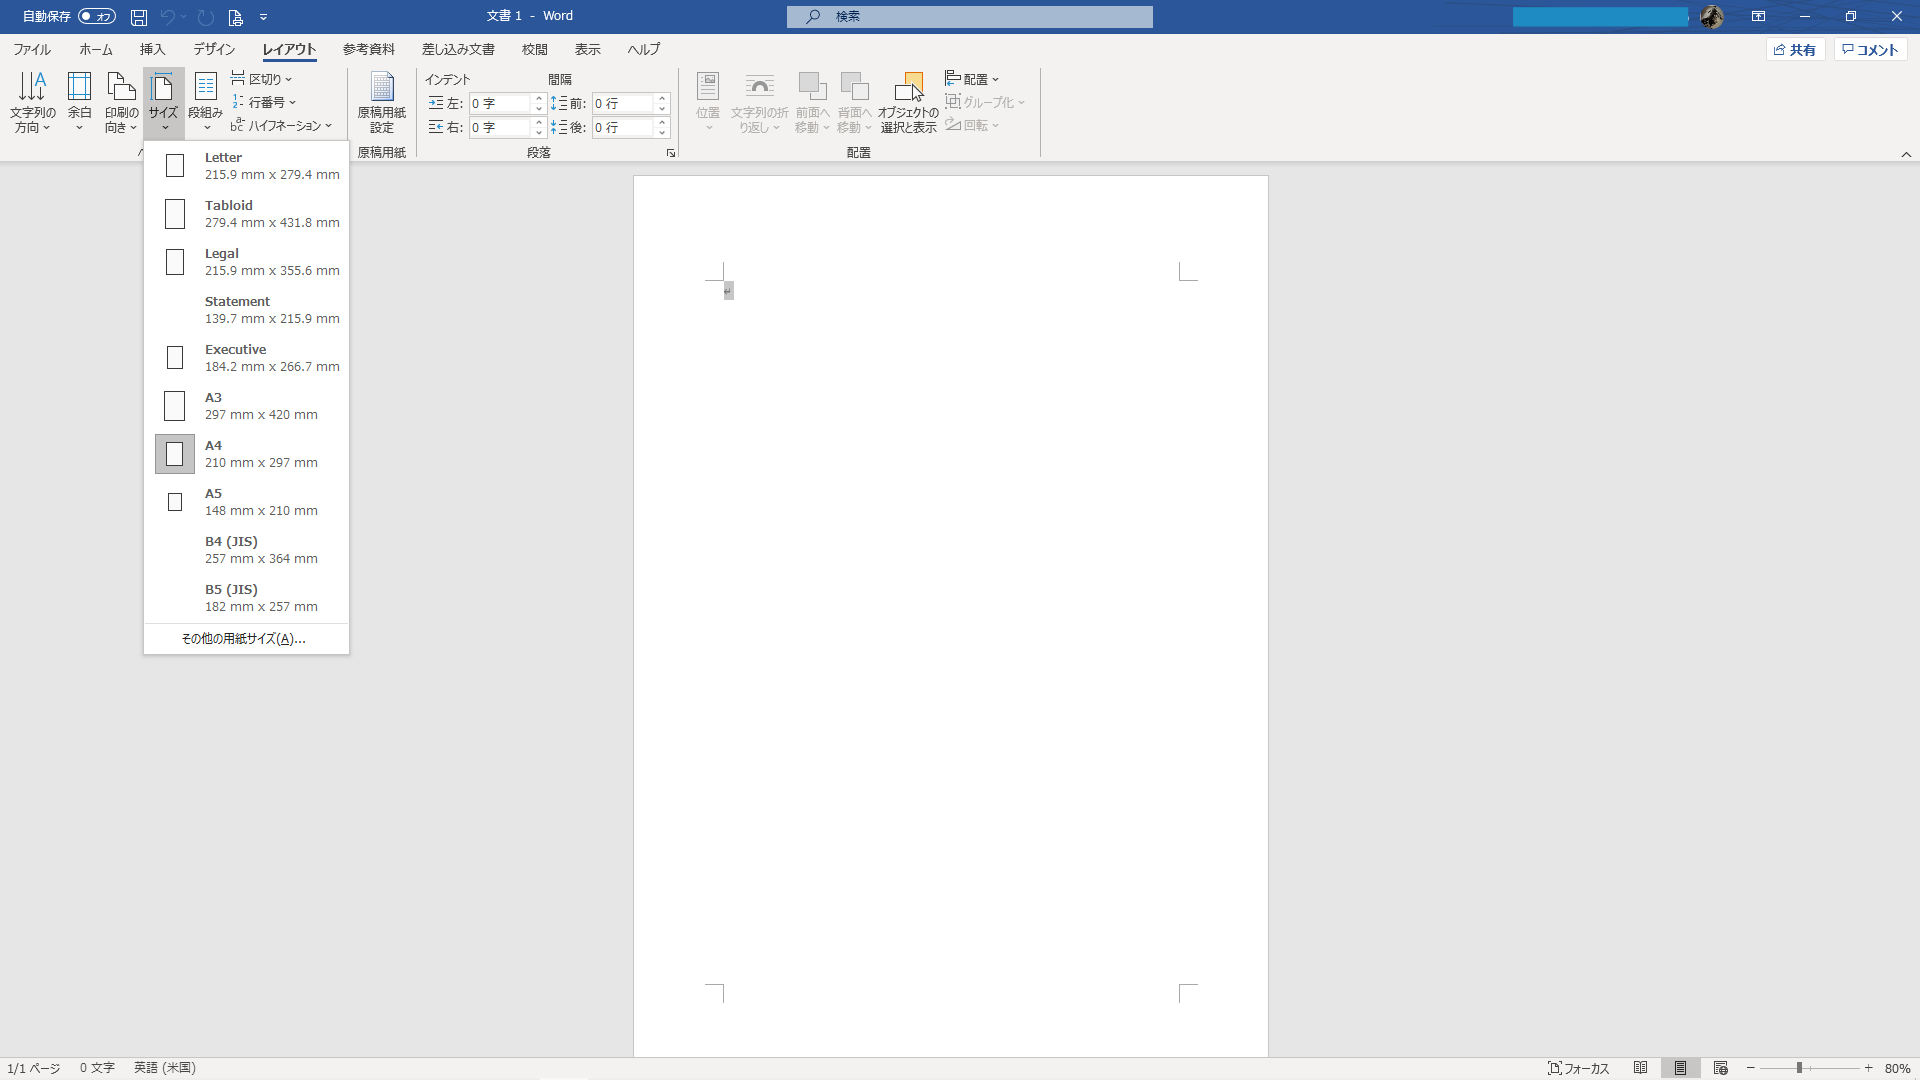
Task: Click the left indent (左) input field
Action: click(x=499, y=104)
